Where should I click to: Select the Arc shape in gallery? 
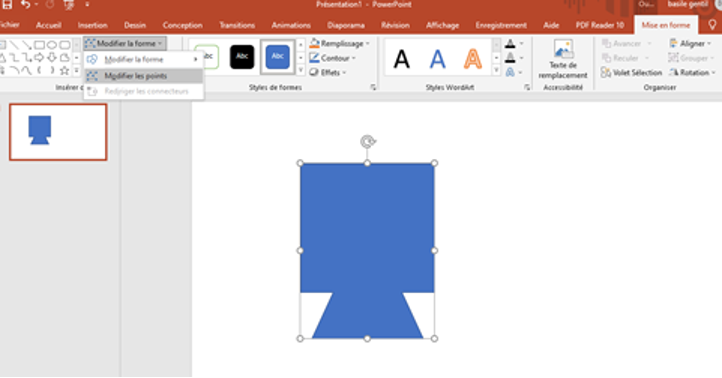pos(14,70)
